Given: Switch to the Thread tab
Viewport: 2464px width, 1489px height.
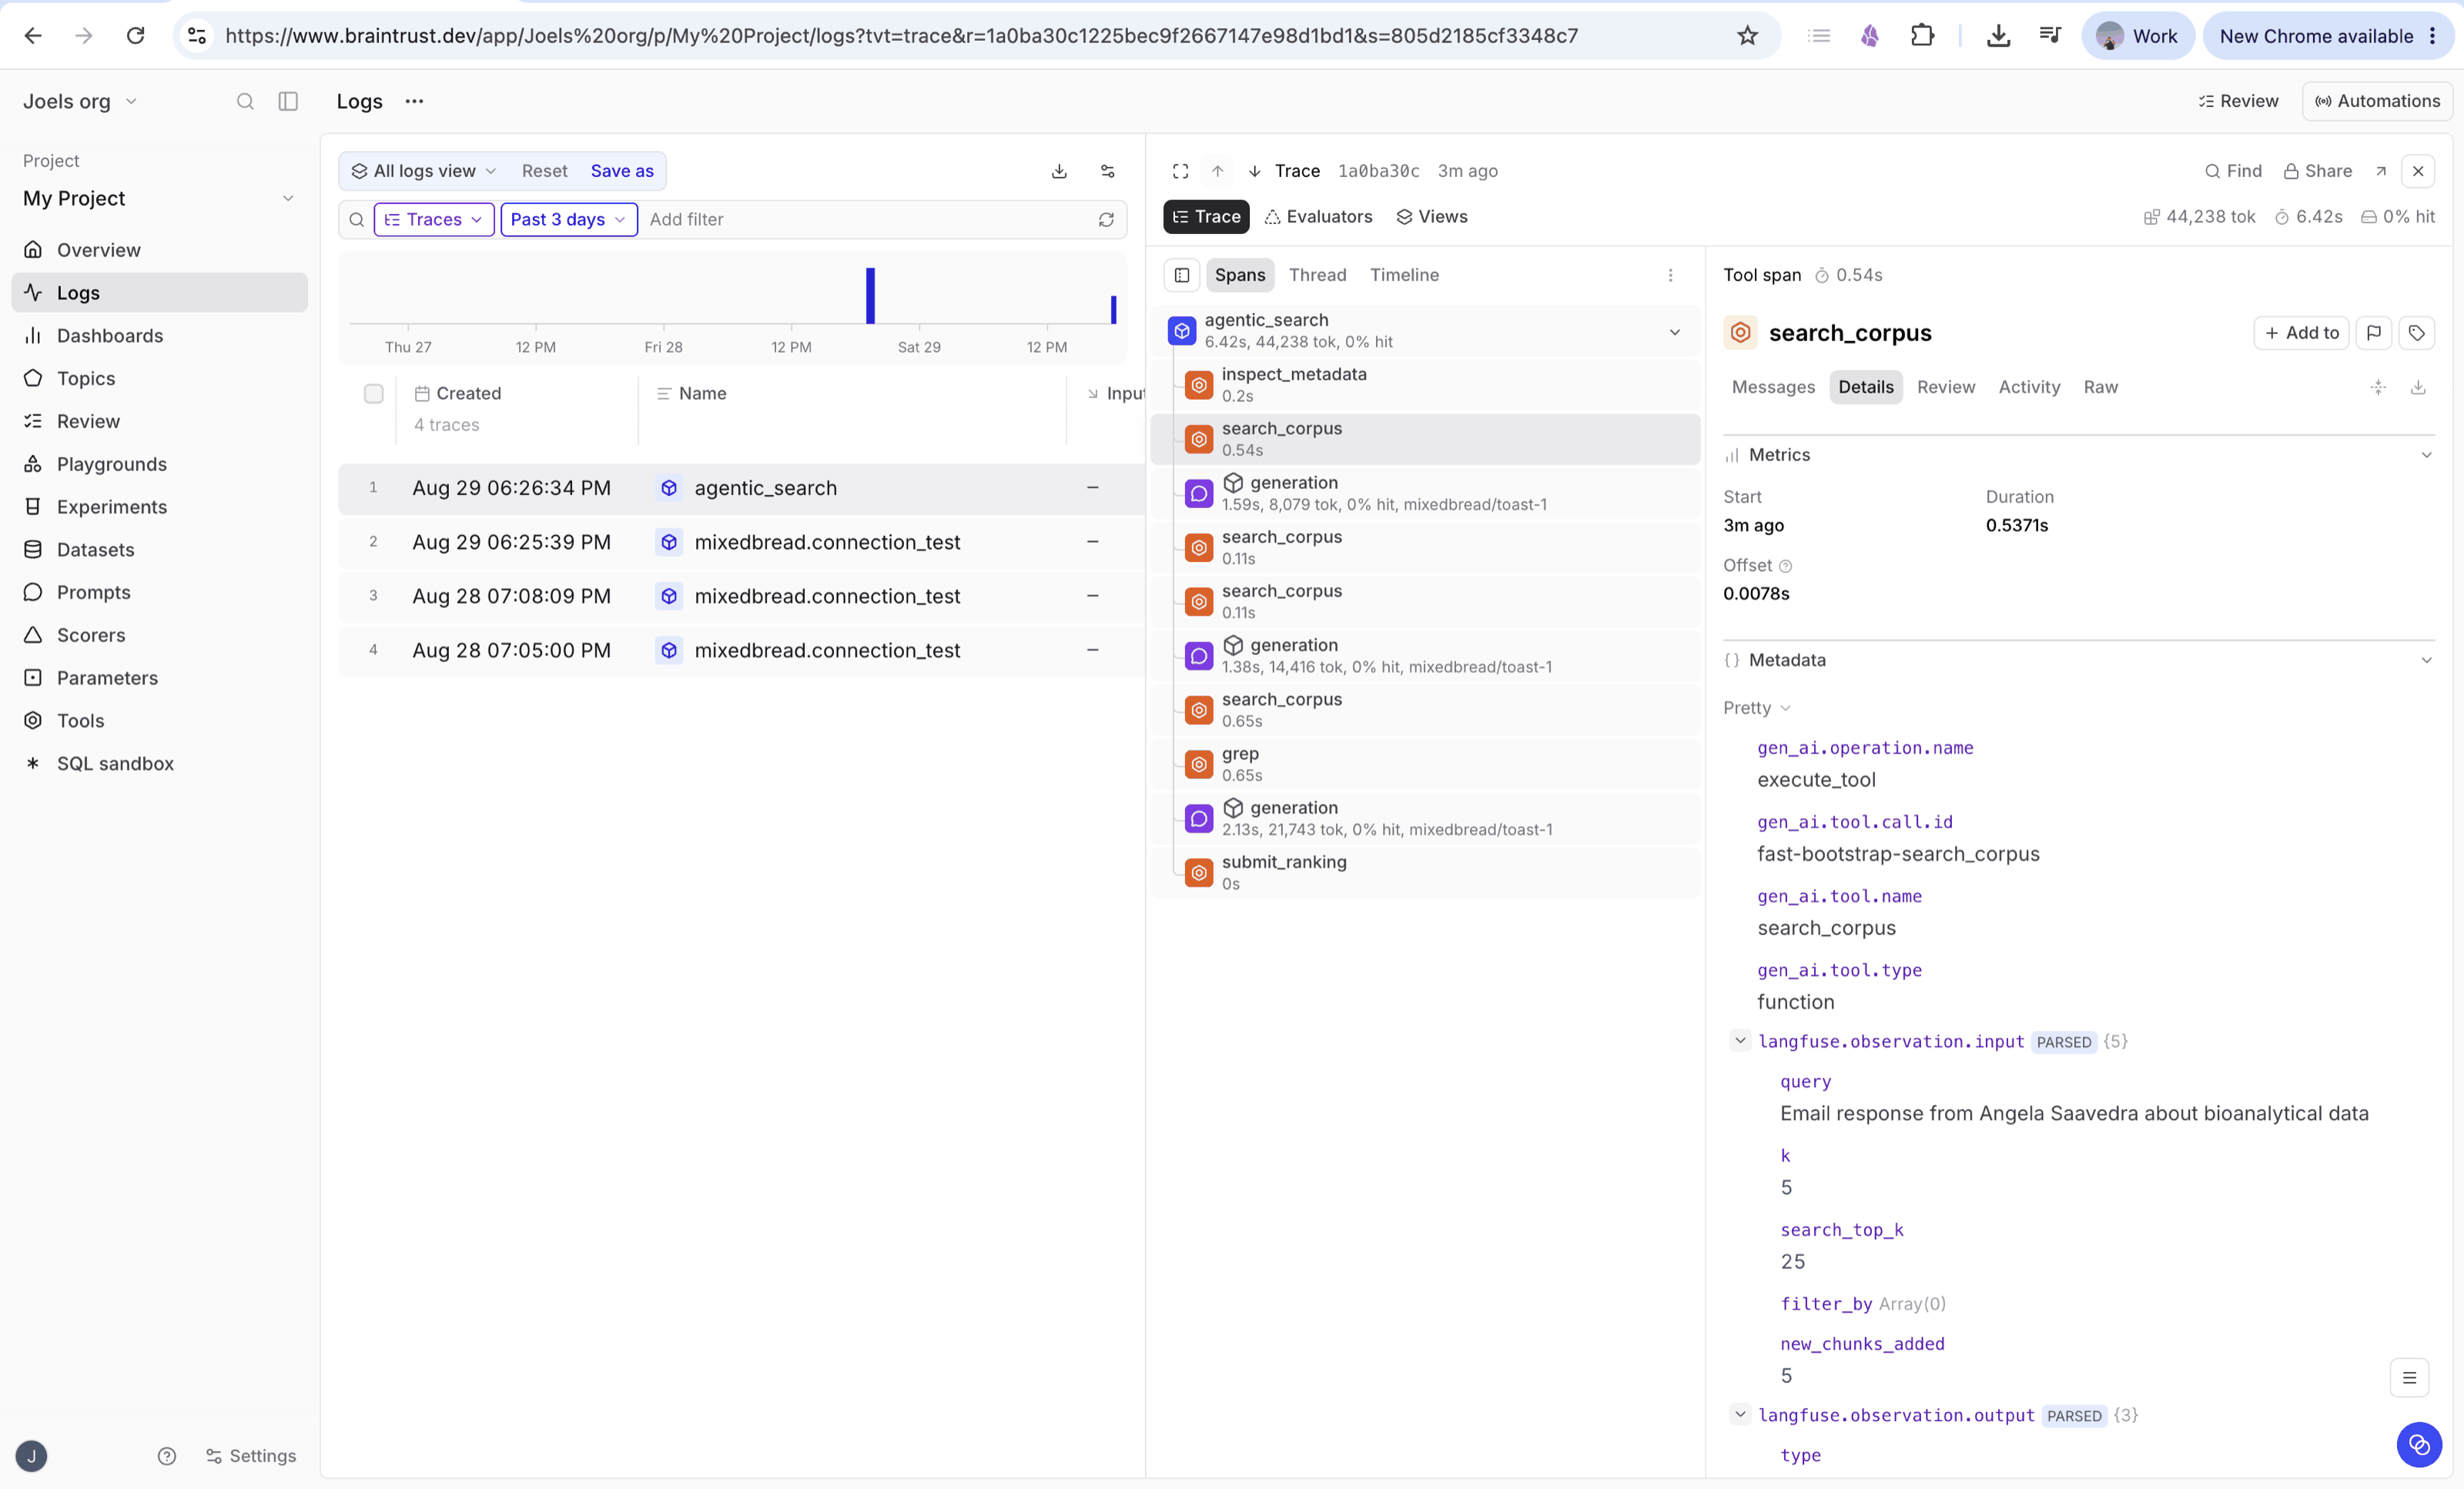Looking at the screenshot, I should tap(1317, 275).
